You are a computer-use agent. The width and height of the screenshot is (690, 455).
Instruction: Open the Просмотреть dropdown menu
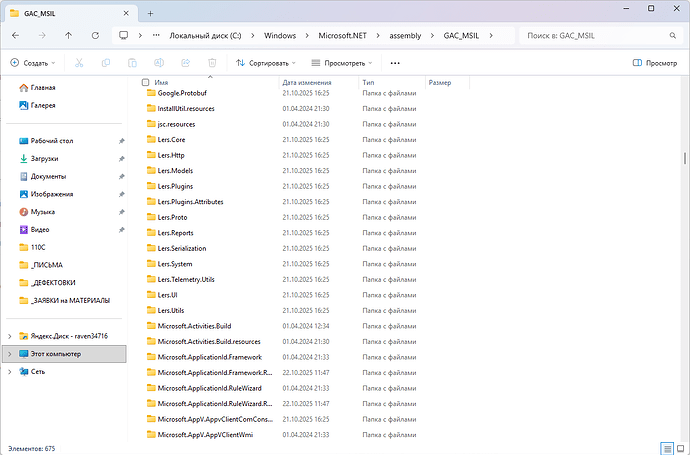[342, 62]
